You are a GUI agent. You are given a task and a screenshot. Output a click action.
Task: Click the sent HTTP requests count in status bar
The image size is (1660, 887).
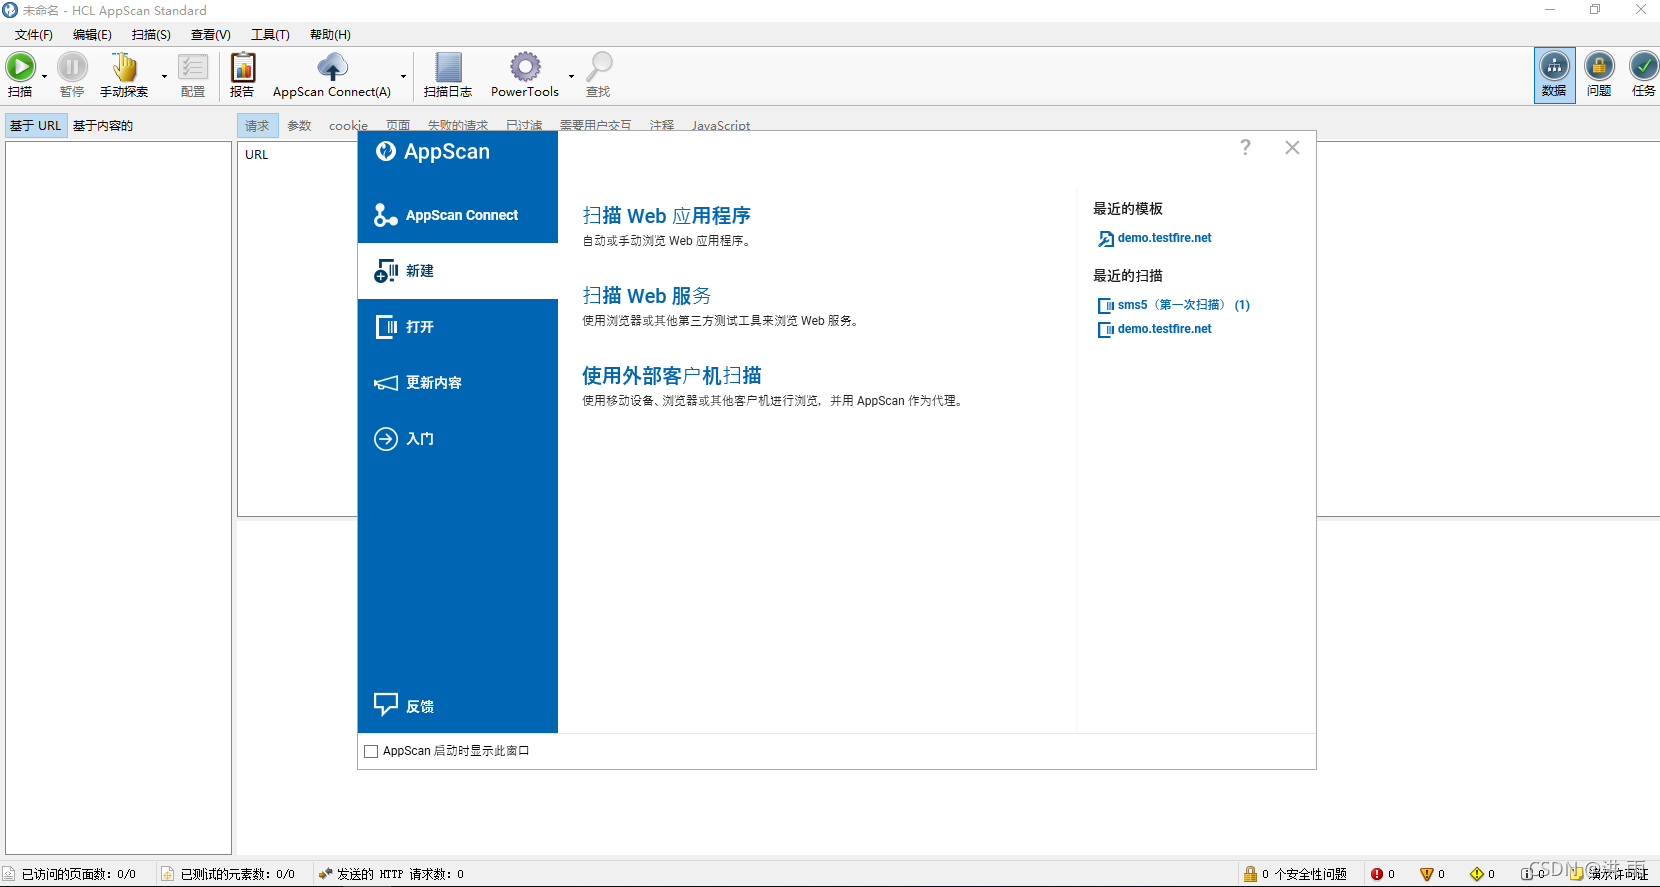[400, 874]
